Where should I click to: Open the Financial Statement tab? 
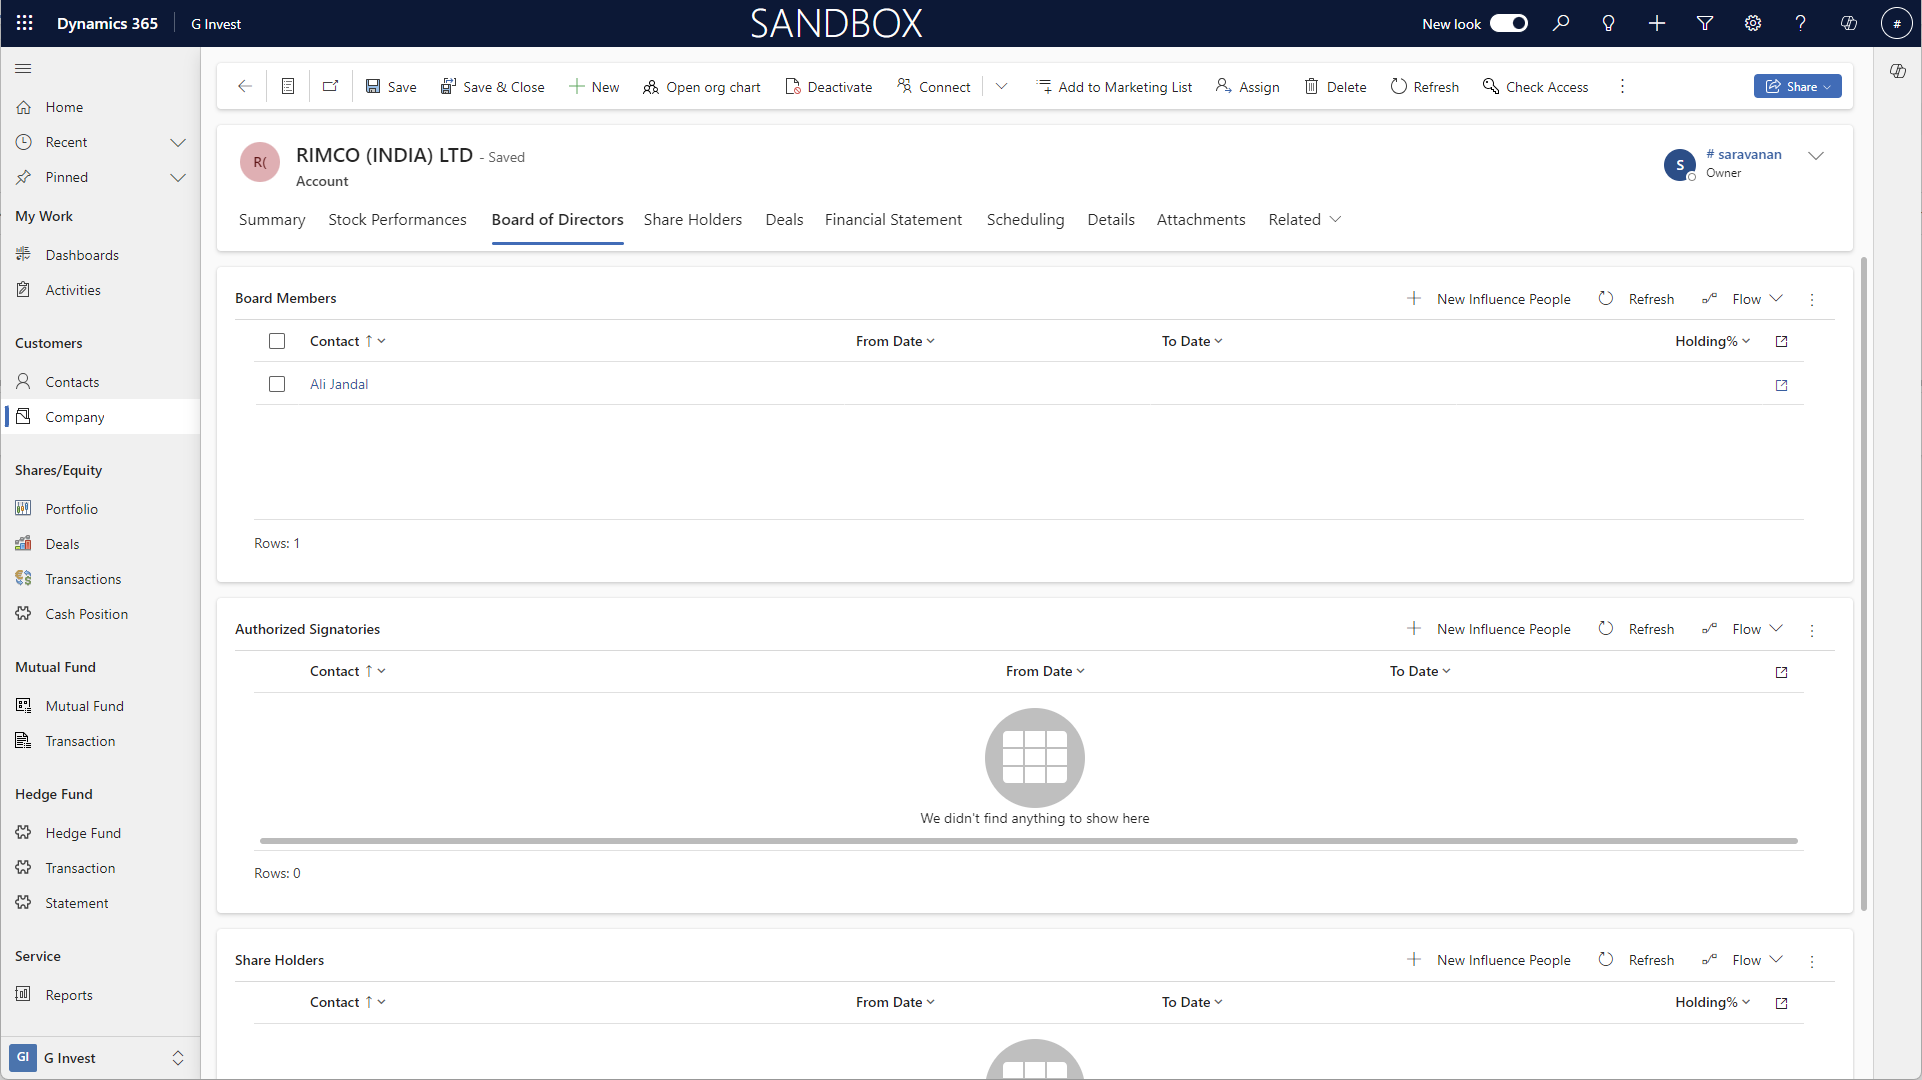[x=893, y=220]
